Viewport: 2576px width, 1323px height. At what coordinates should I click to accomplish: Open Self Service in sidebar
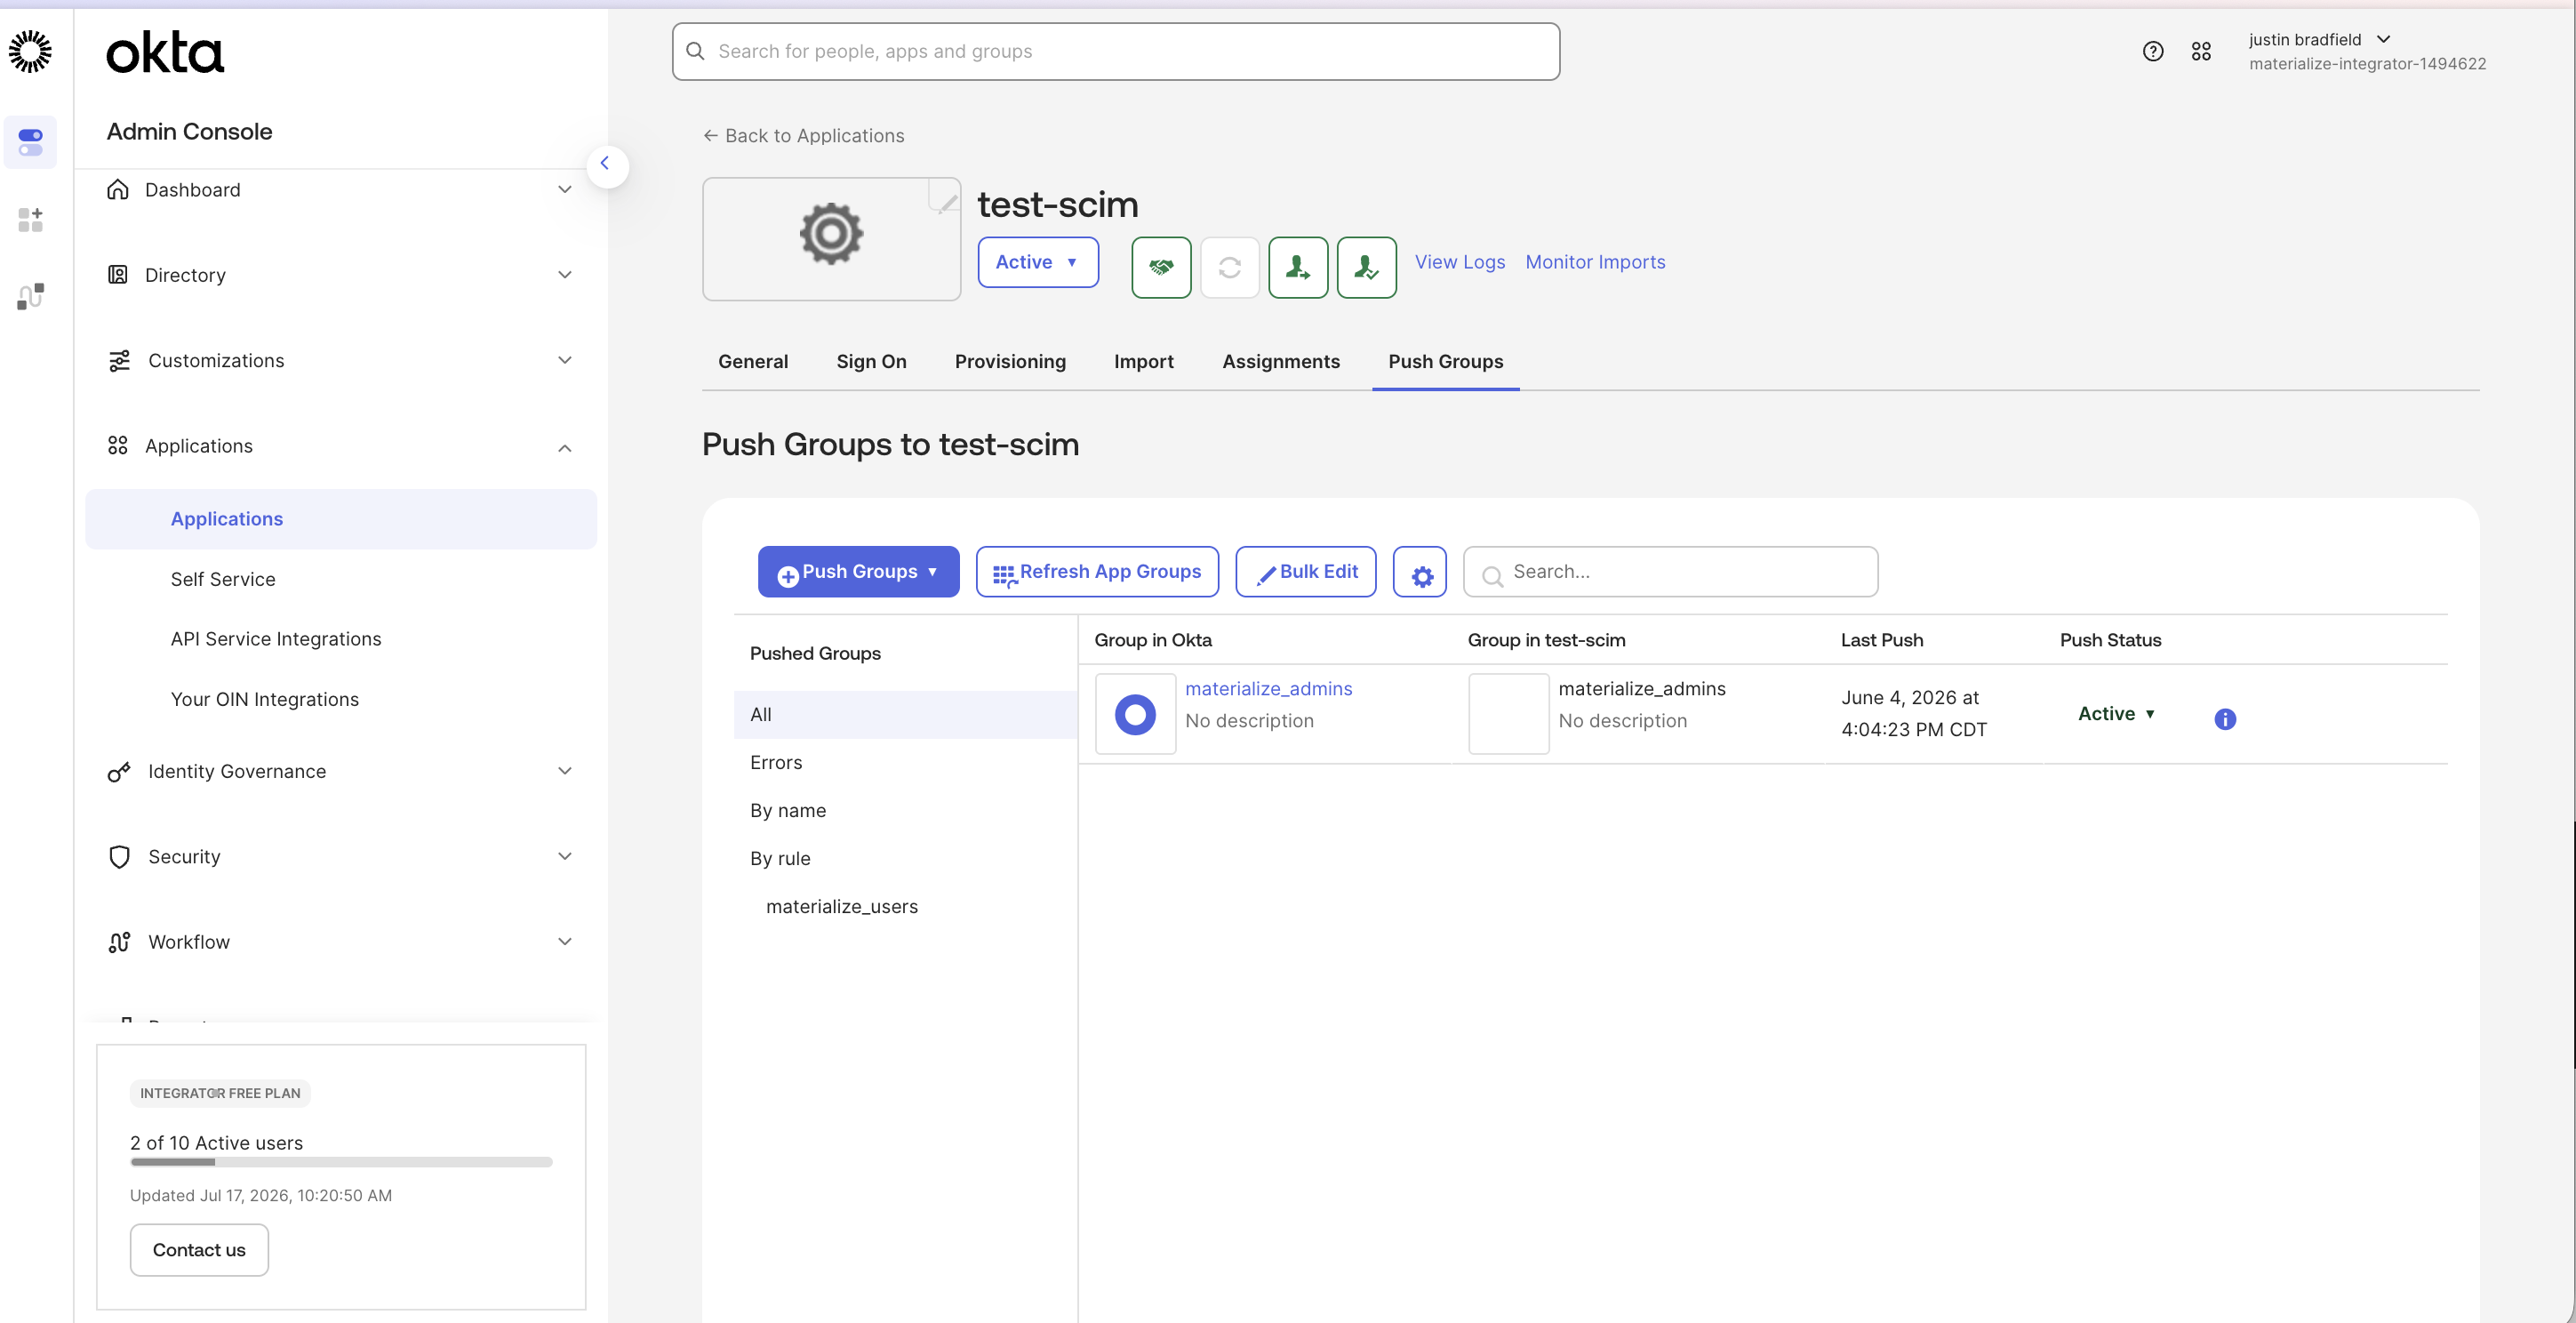pos(222,580)
